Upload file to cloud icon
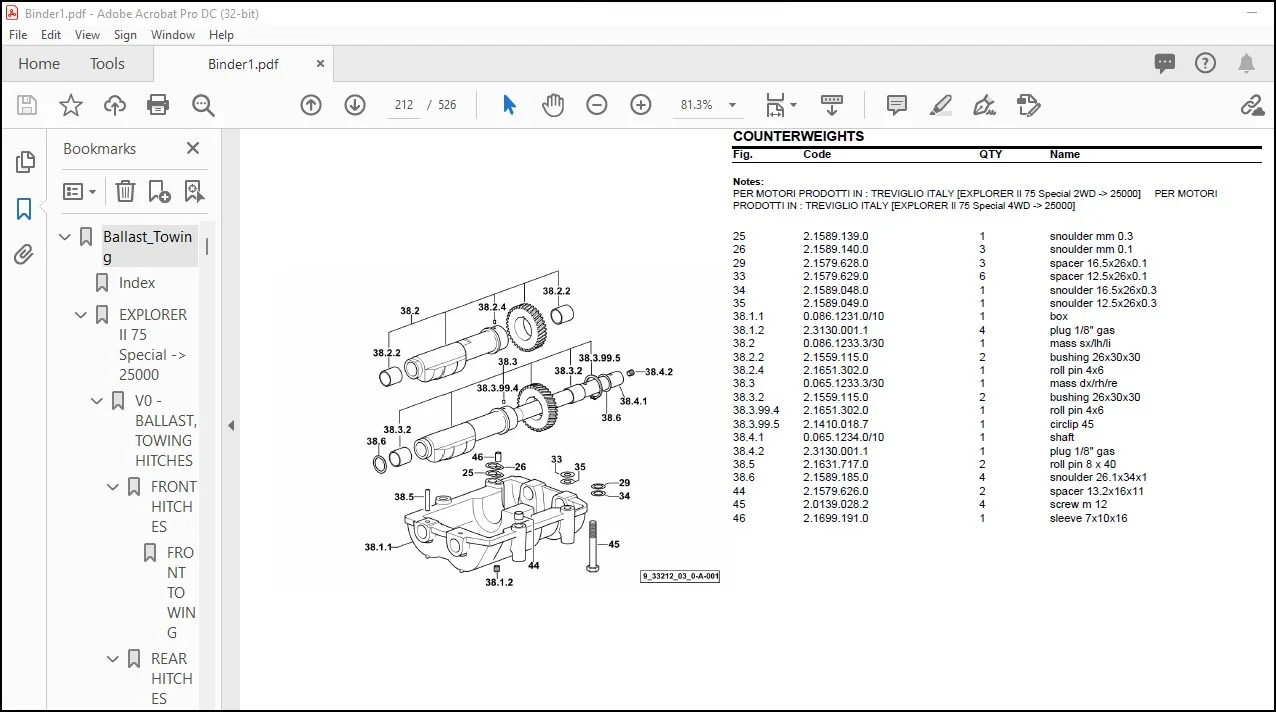Screen dimensions: 1276x712 coord(115,105)
